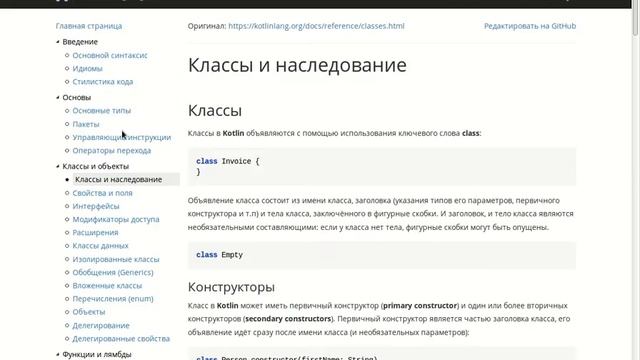Open Расширения page
This screenshot has height=360, width=640.
(x=95, y=232)
